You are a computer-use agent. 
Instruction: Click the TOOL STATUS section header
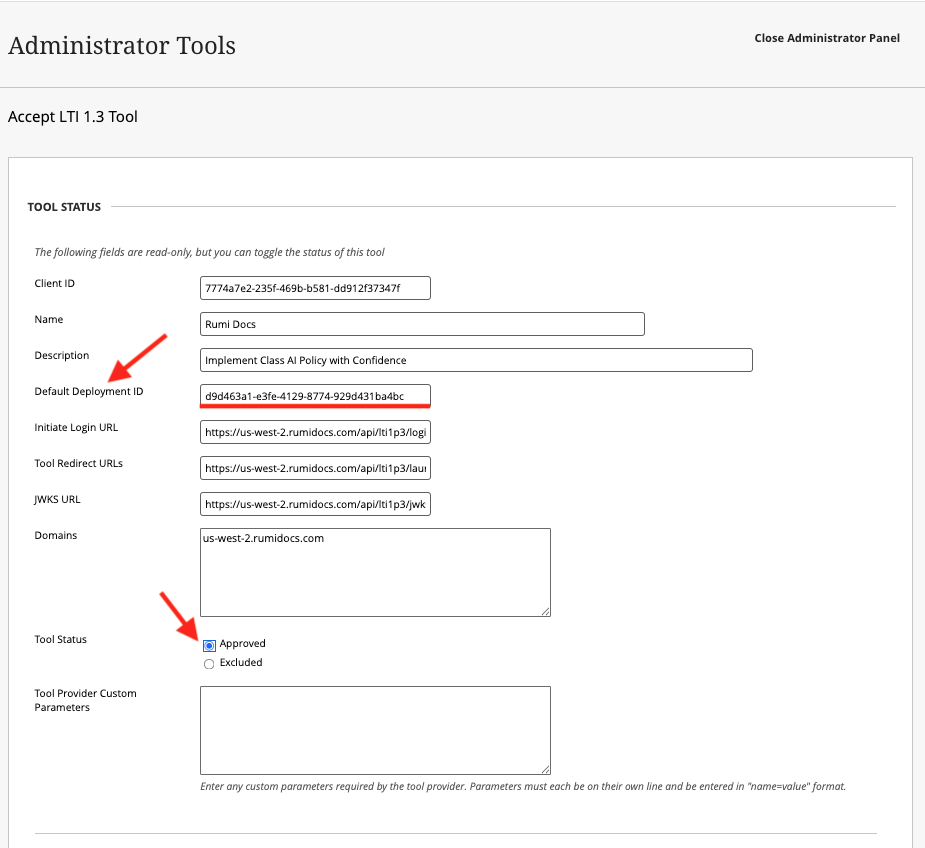[64, 207]
